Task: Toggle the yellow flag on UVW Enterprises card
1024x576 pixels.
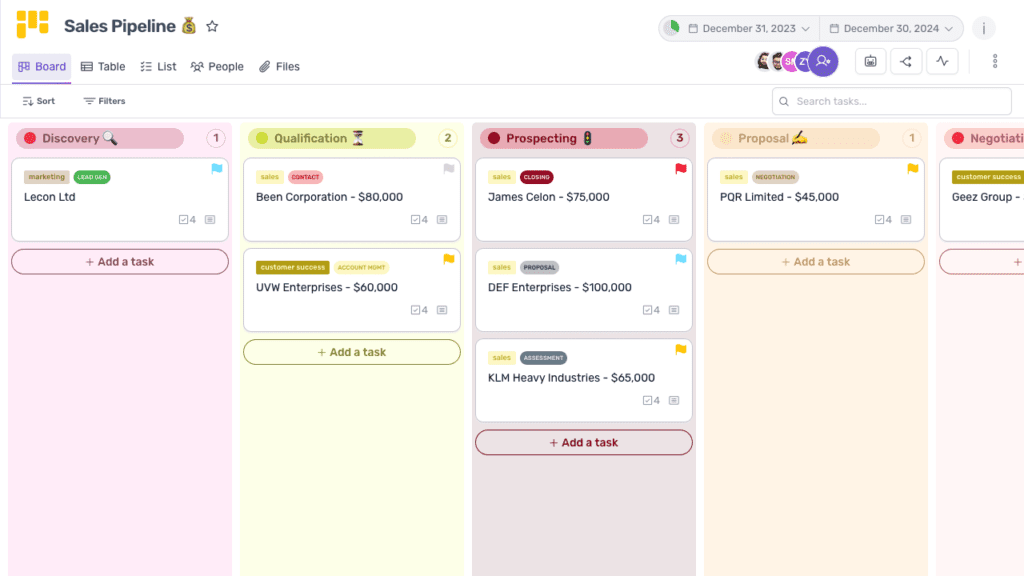Action: tap(448, 258)
